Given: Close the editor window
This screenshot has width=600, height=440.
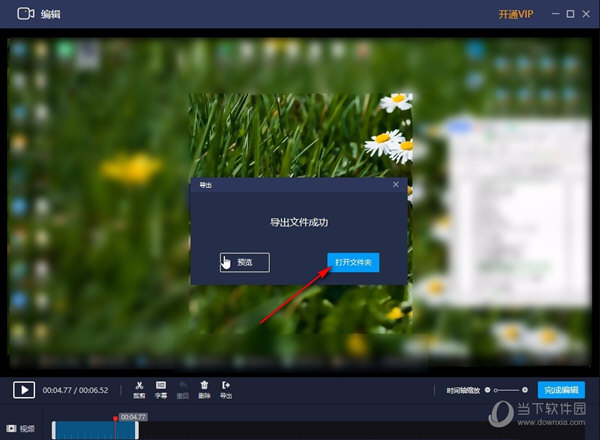Looking at the screenshot, I should (x=586, y=14).
